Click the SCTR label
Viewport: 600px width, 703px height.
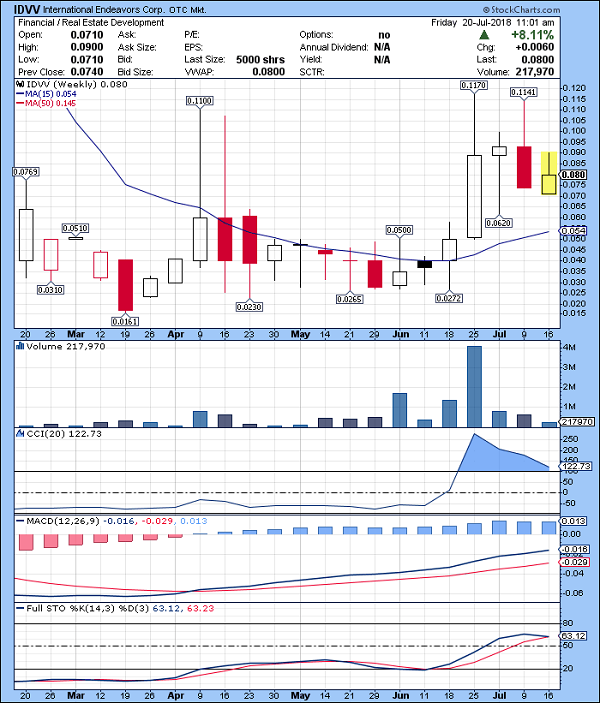(312, 72)
